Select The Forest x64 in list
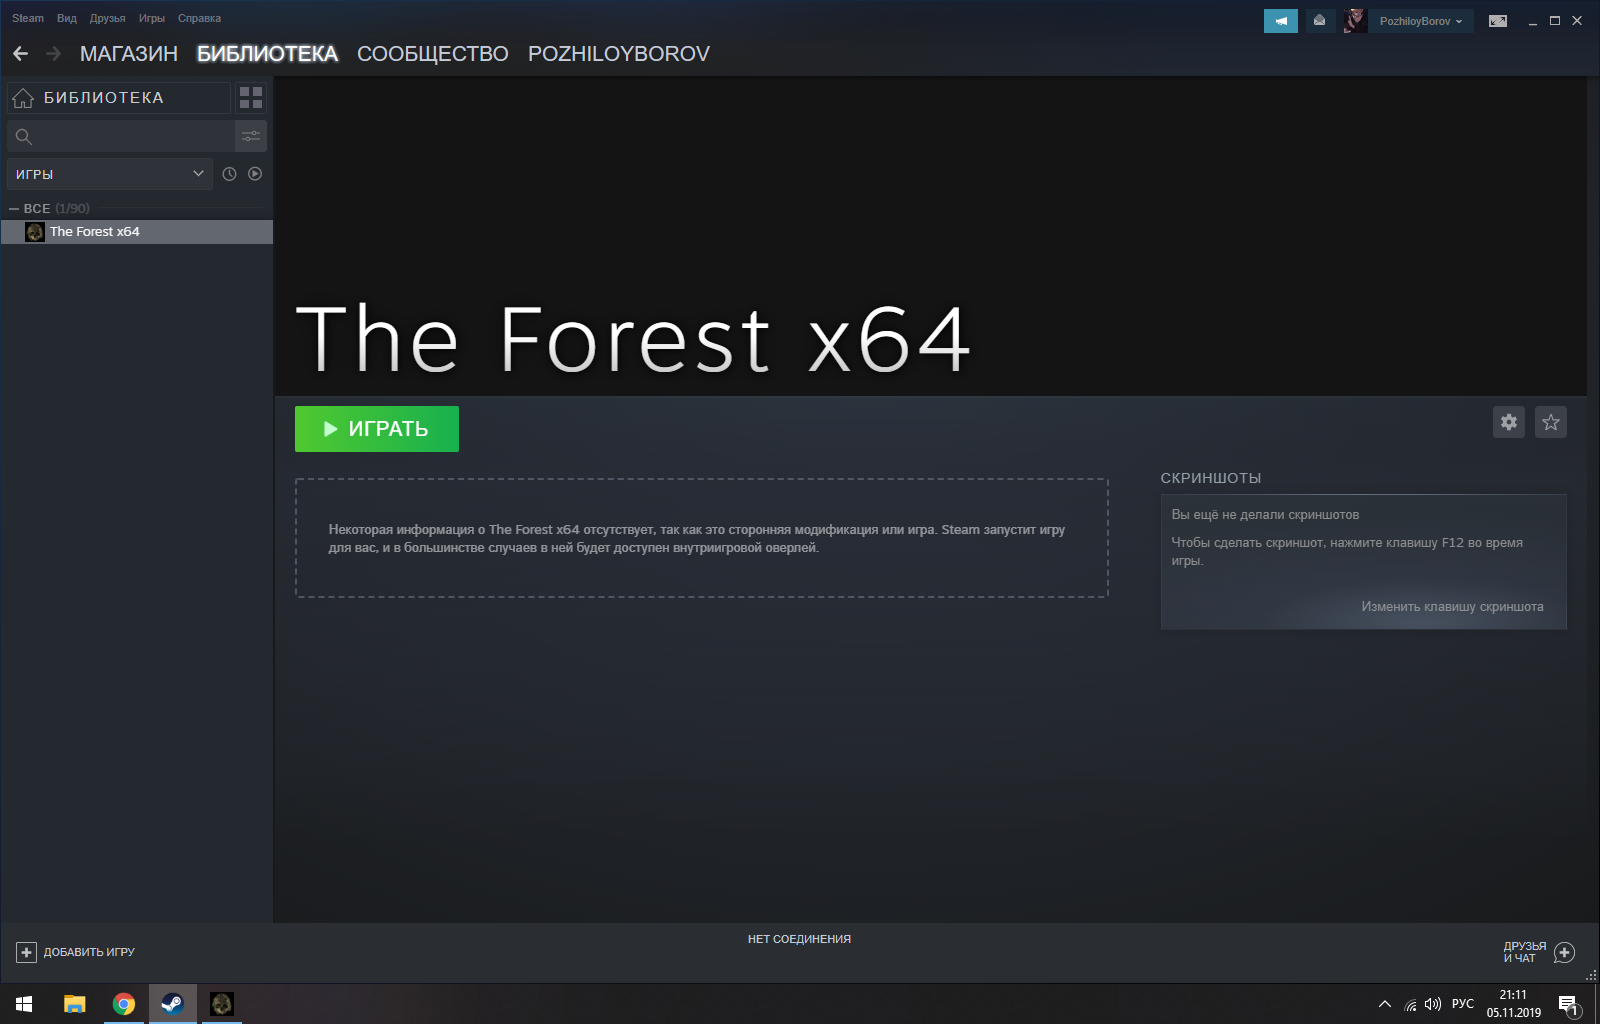The image size is (1600, 1024). click(x=137, y=232)
